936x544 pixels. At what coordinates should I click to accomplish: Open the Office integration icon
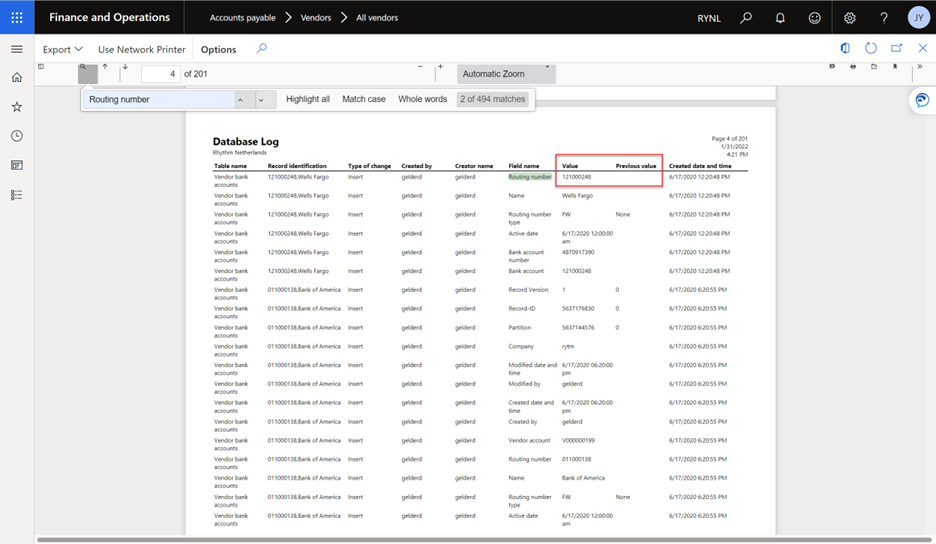point(845,48)
